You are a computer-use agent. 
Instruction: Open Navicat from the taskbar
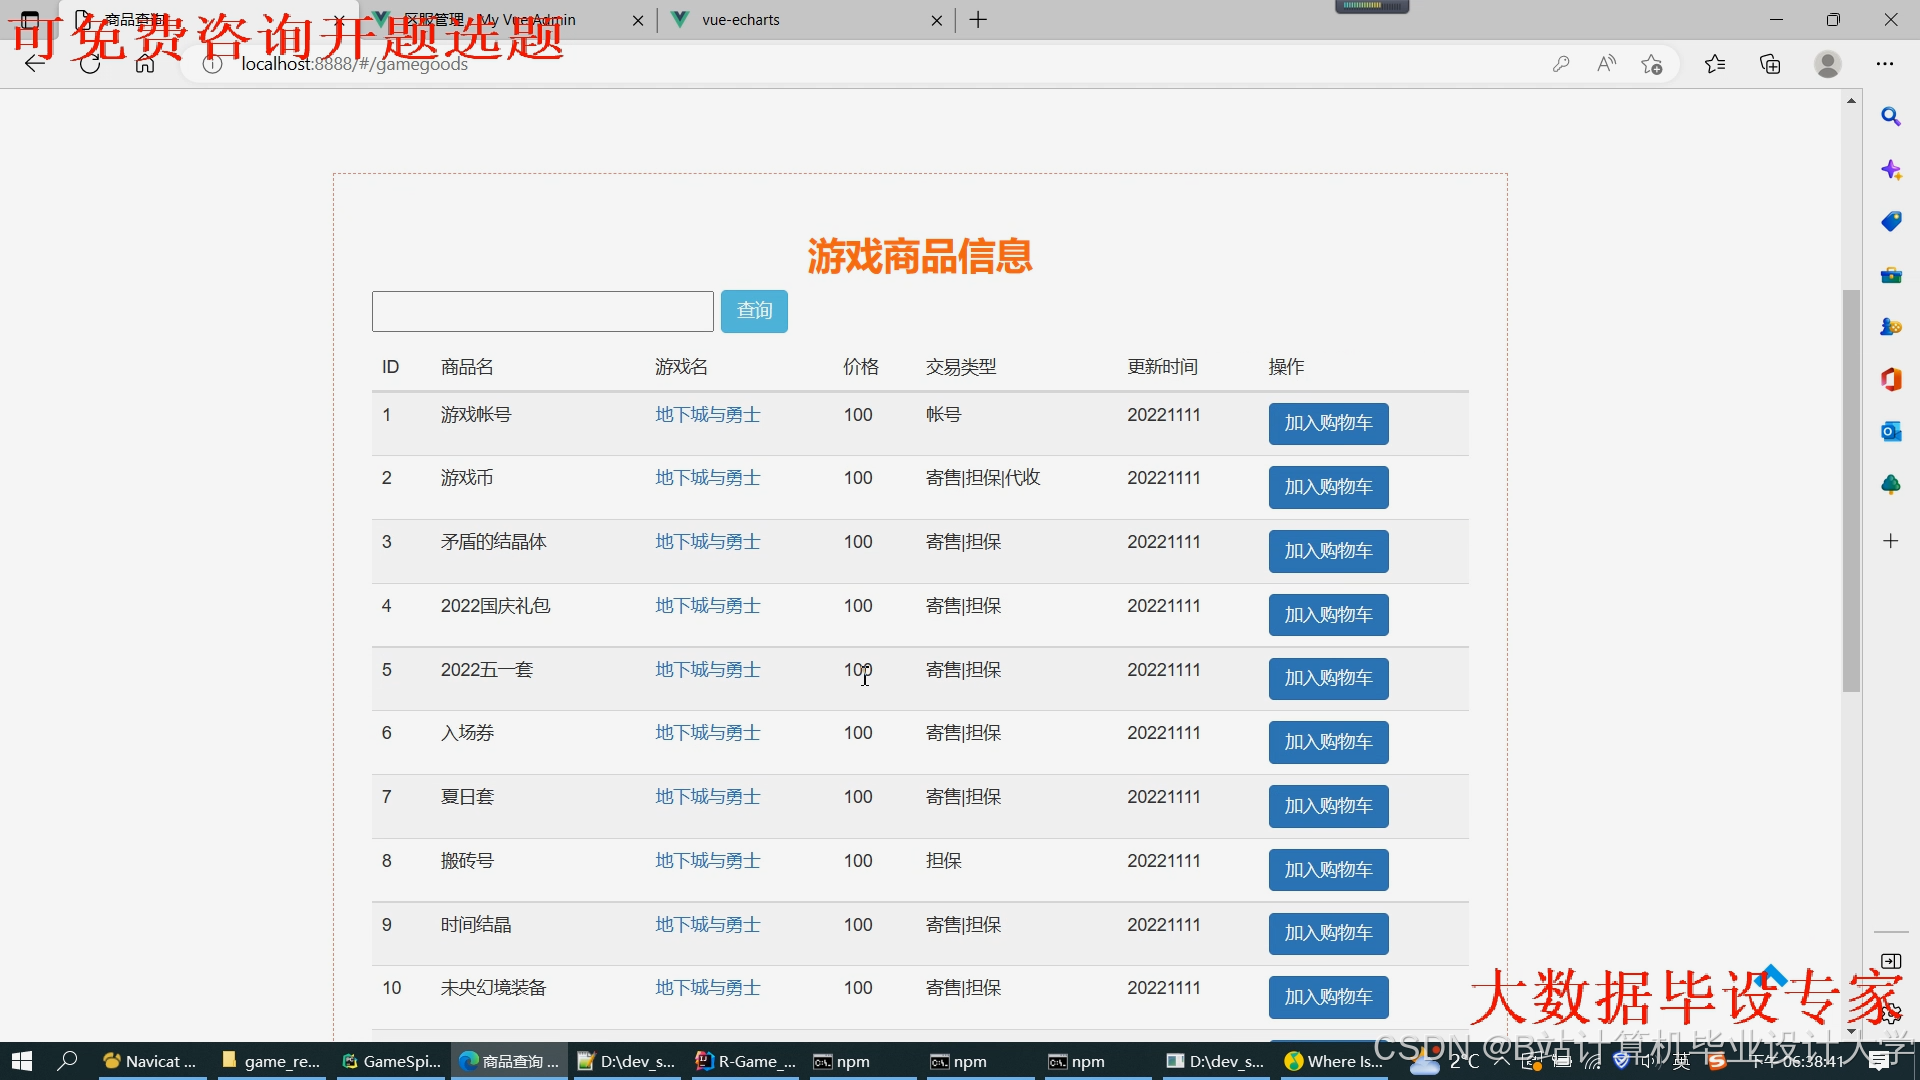(151, 1061)
